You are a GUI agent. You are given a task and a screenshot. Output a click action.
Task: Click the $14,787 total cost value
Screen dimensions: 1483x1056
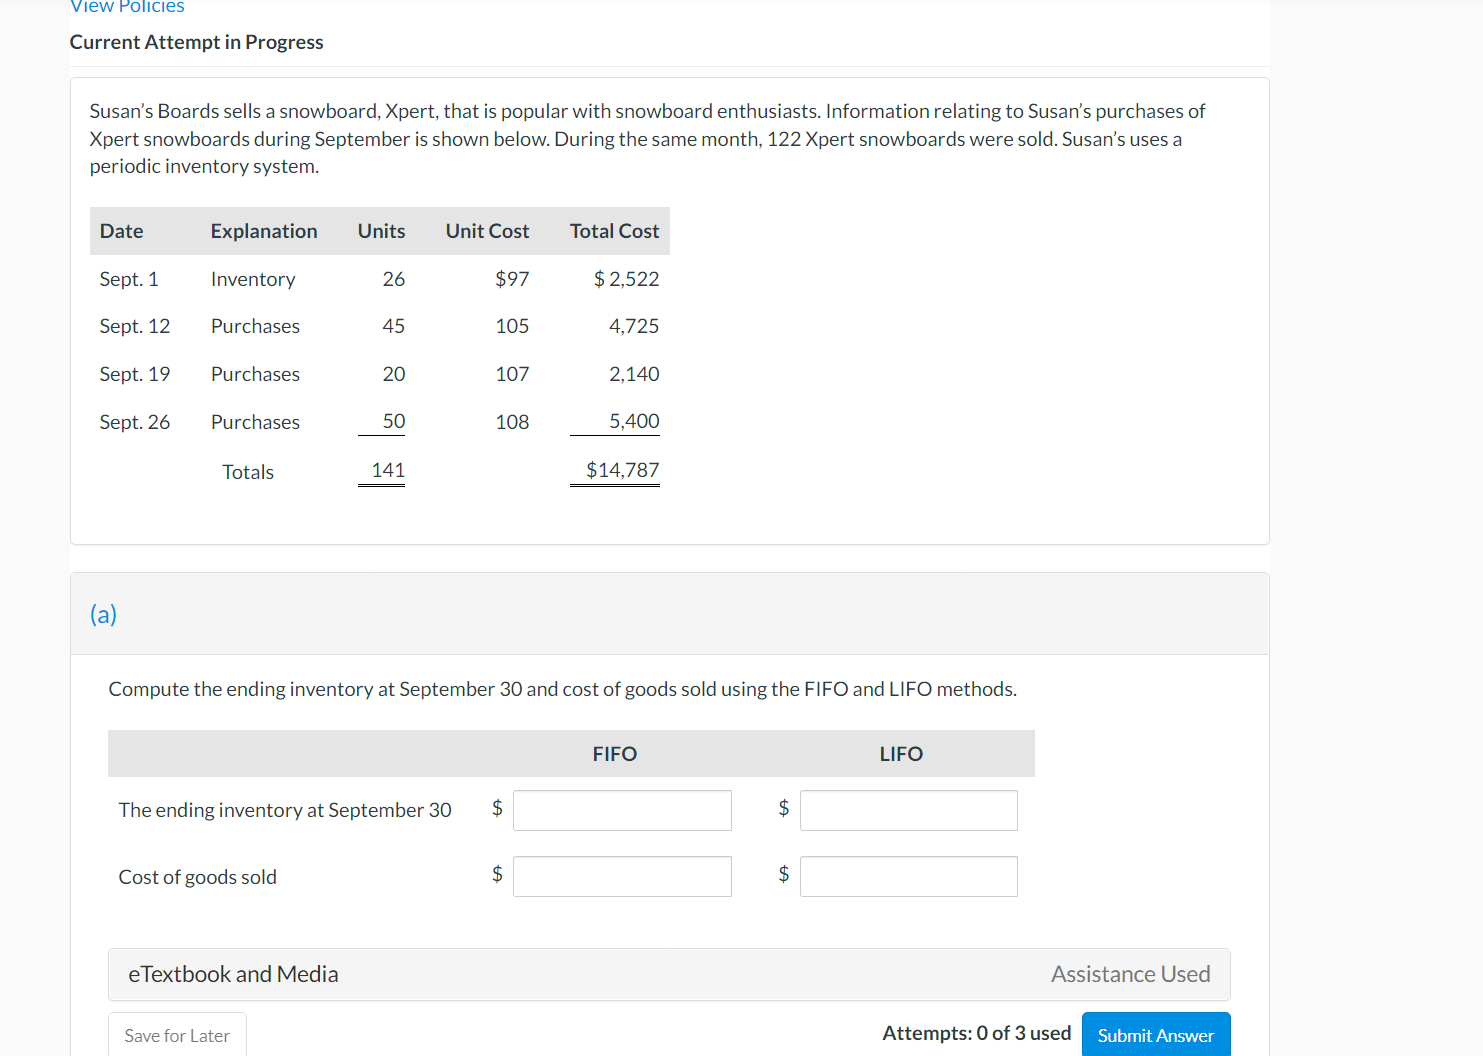[x=614, y=469]
